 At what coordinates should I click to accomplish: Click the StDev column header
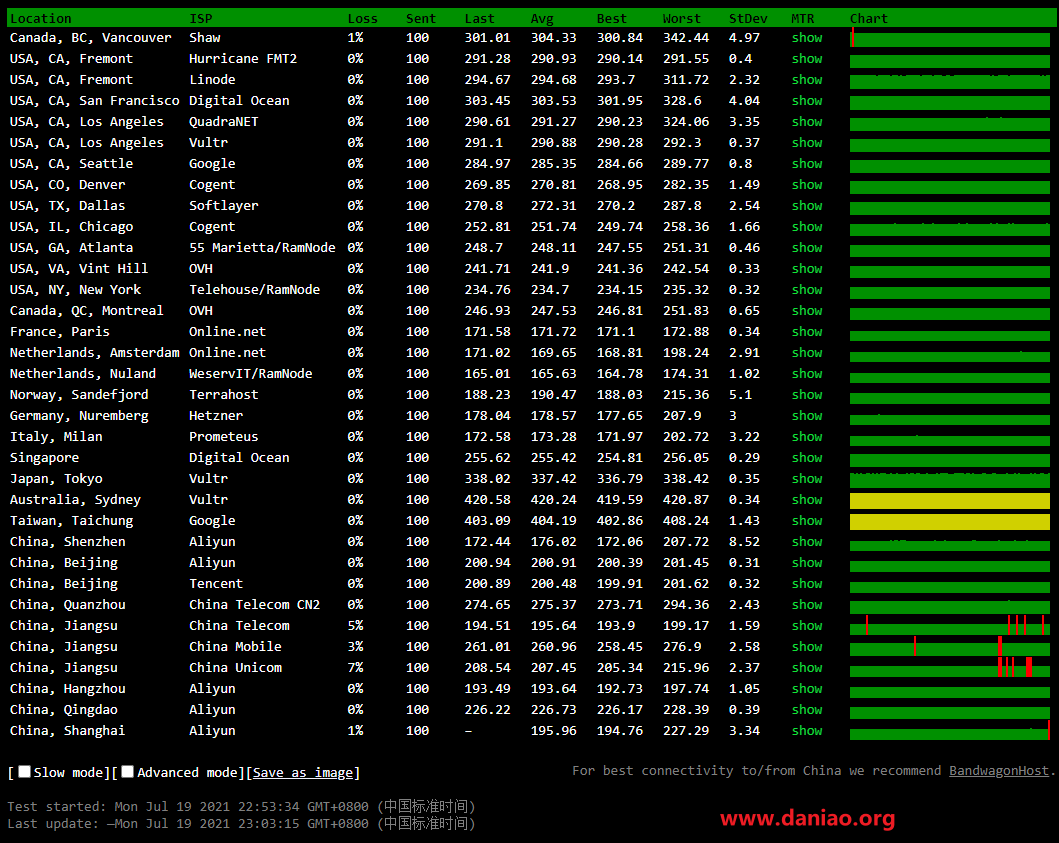(x=748, y=18)
